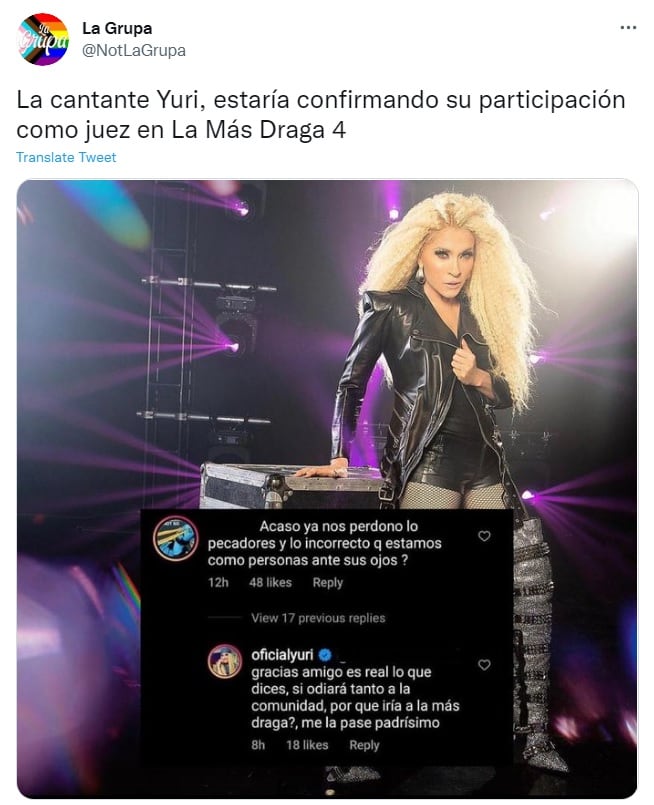Open oficialyuri's avatar in the reply
The height and width of the screenshot is (805, 654).
tap(225, 661)
